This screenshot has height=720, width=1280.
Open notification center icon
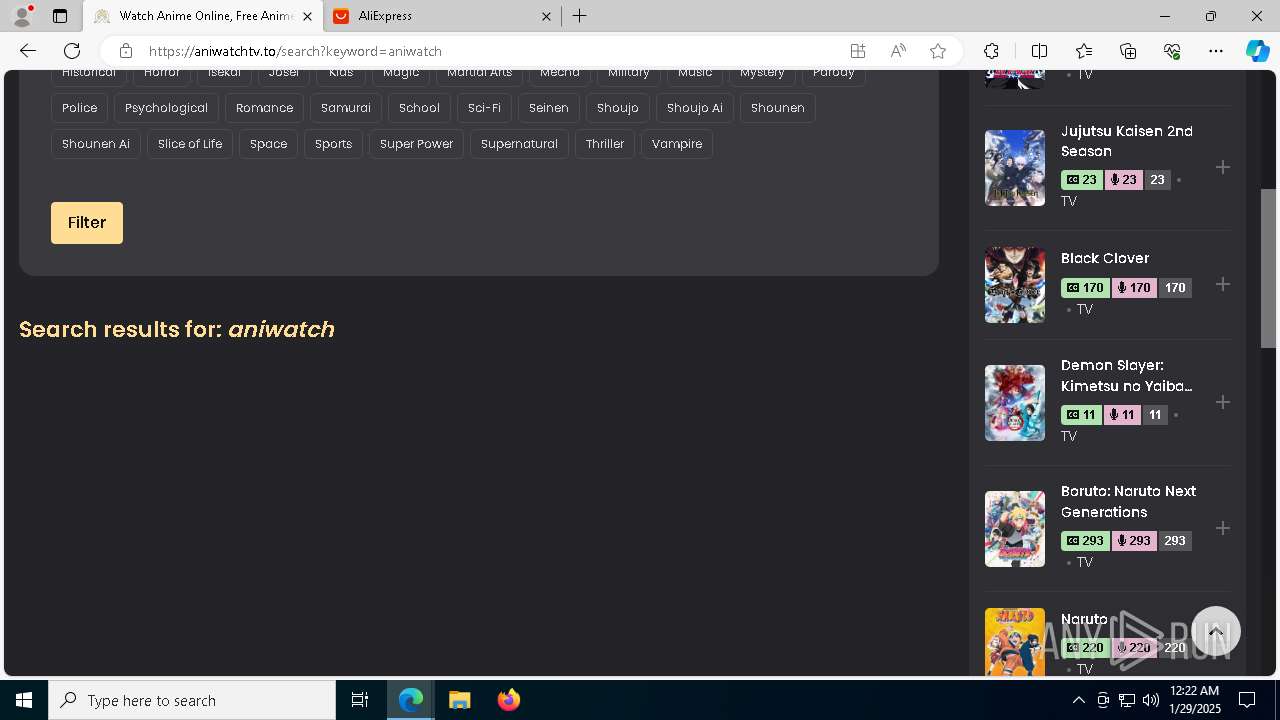pyautogui.click(x=1247, y=700)
